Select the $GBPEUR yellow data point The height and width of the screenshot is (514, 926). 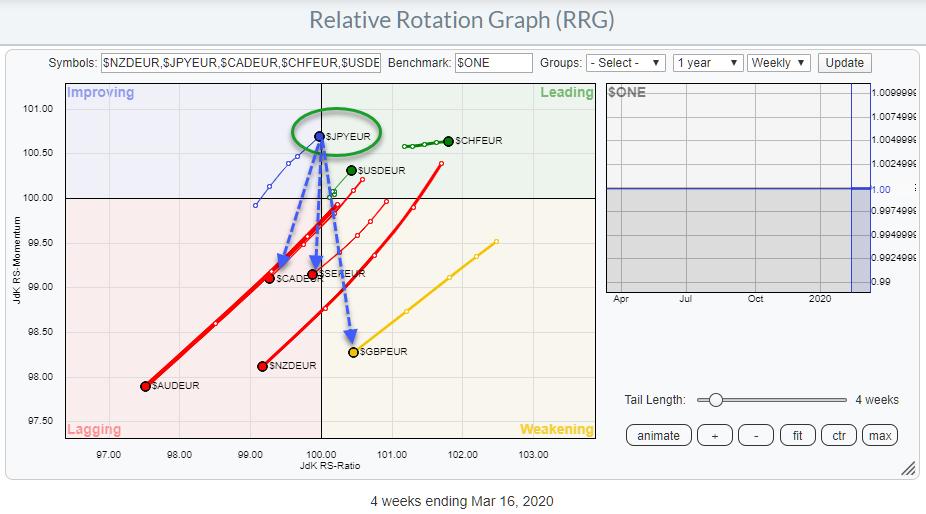click(353, 352)
